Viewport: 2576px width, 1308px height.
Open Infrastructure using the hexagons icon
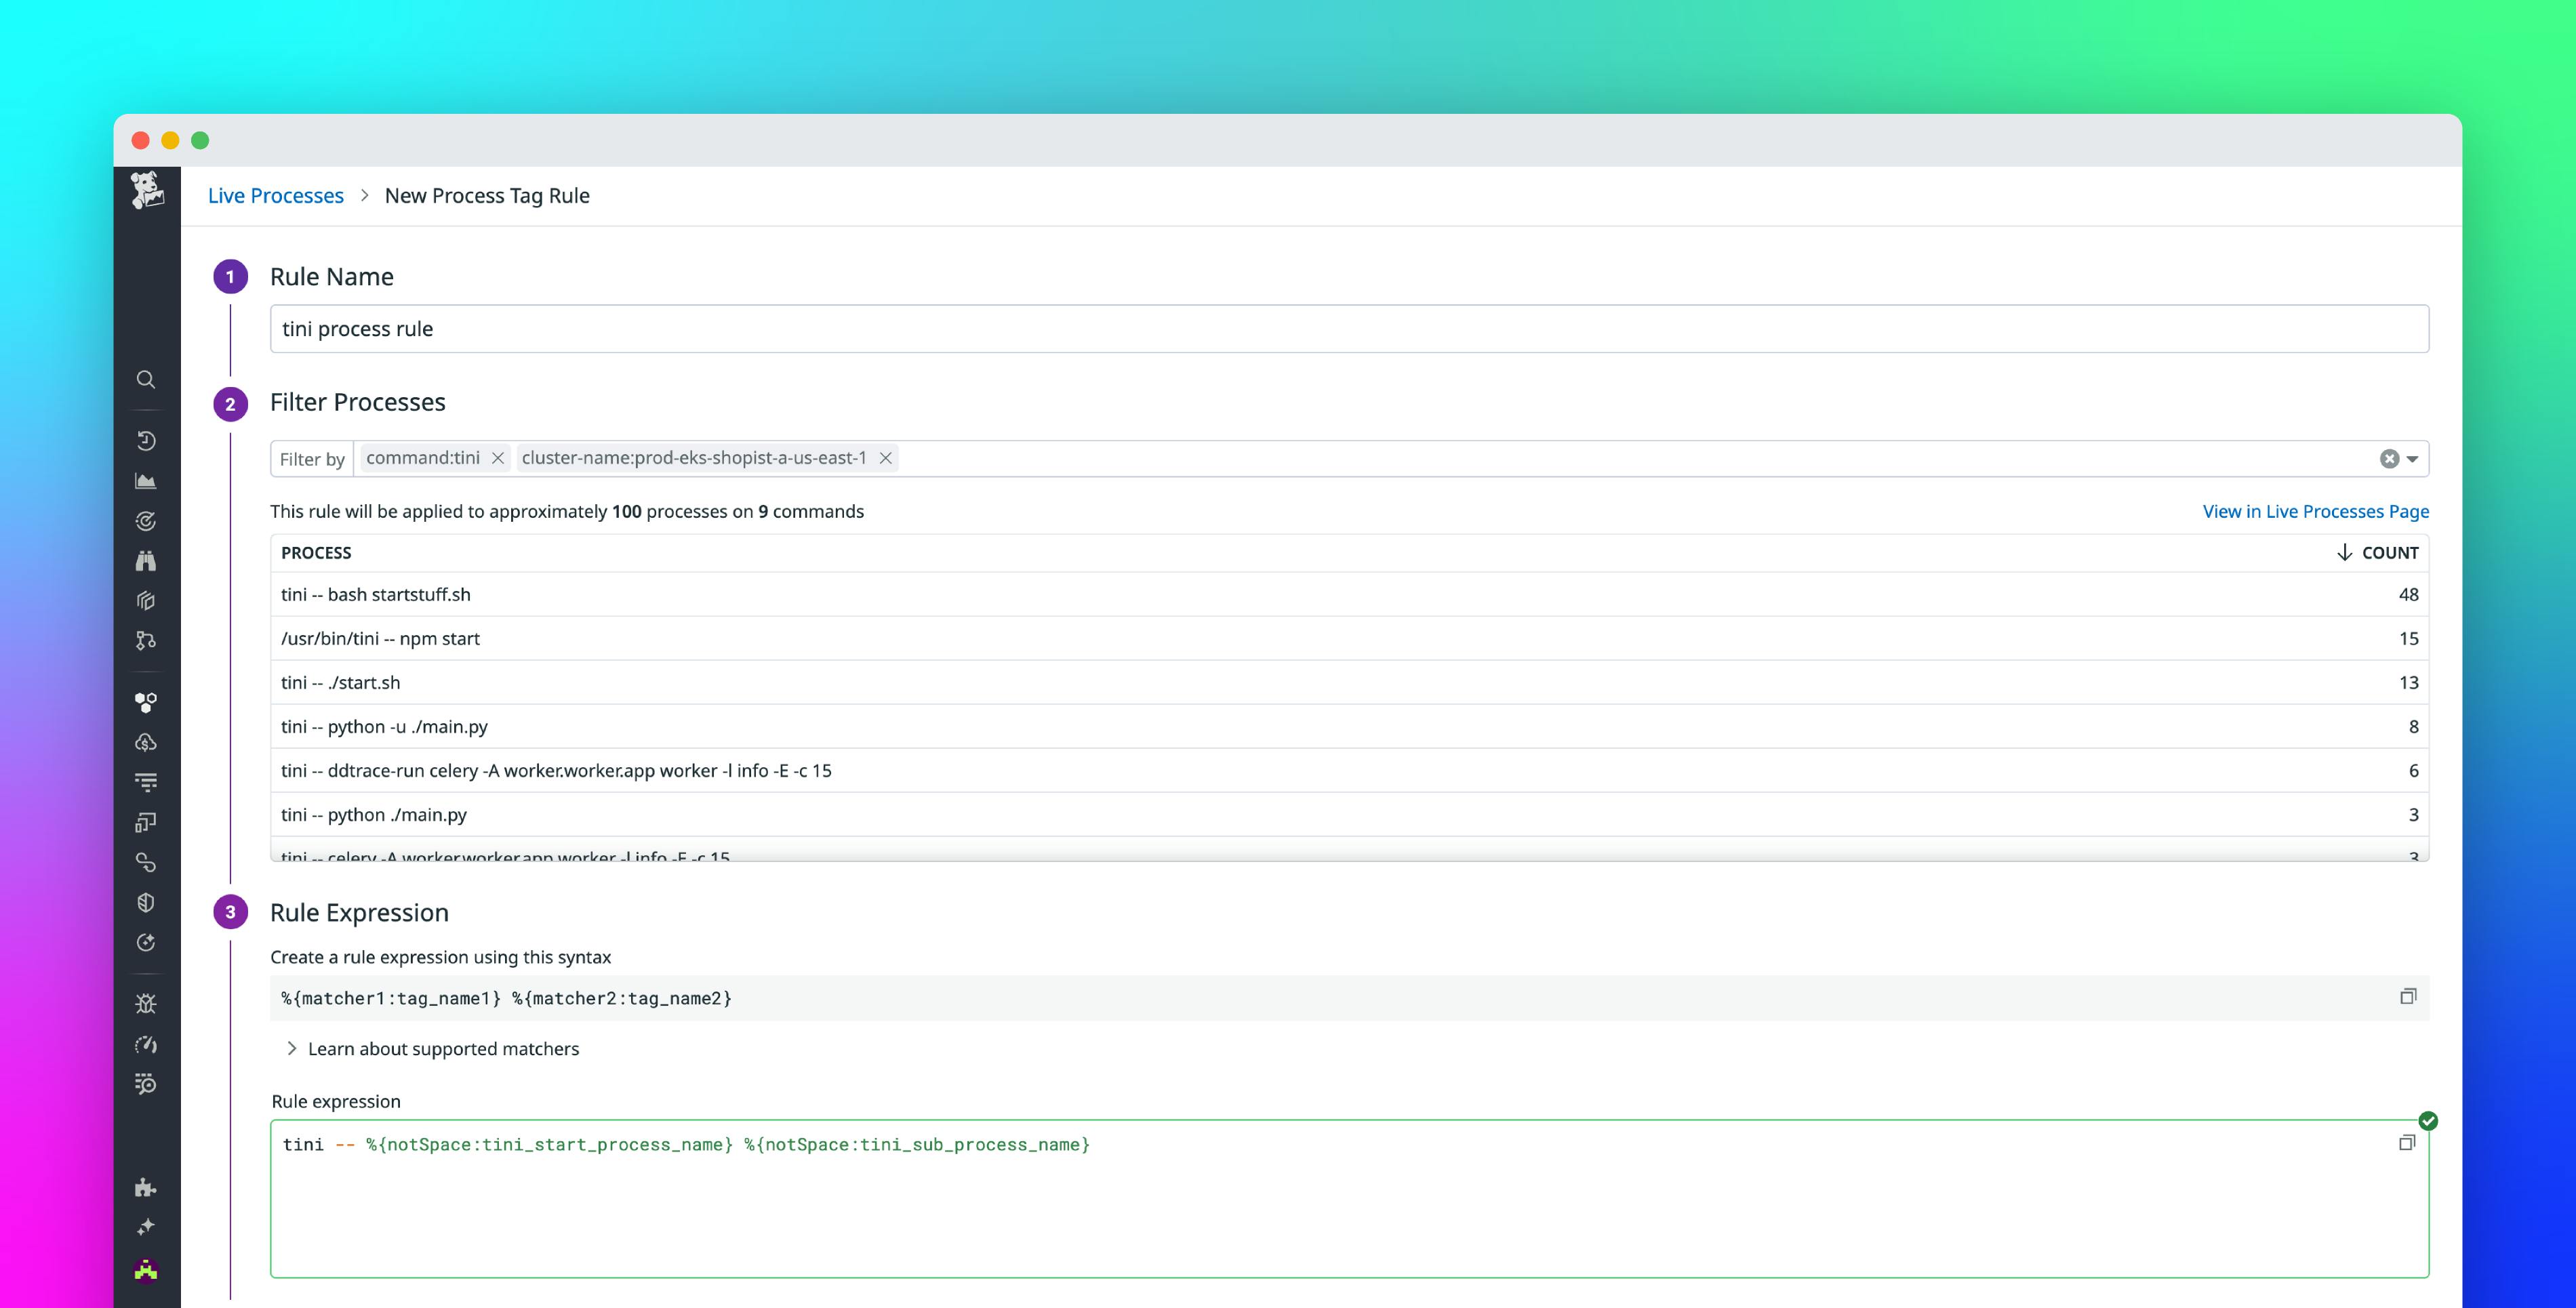pyautogui.click(x=146, y=702)
